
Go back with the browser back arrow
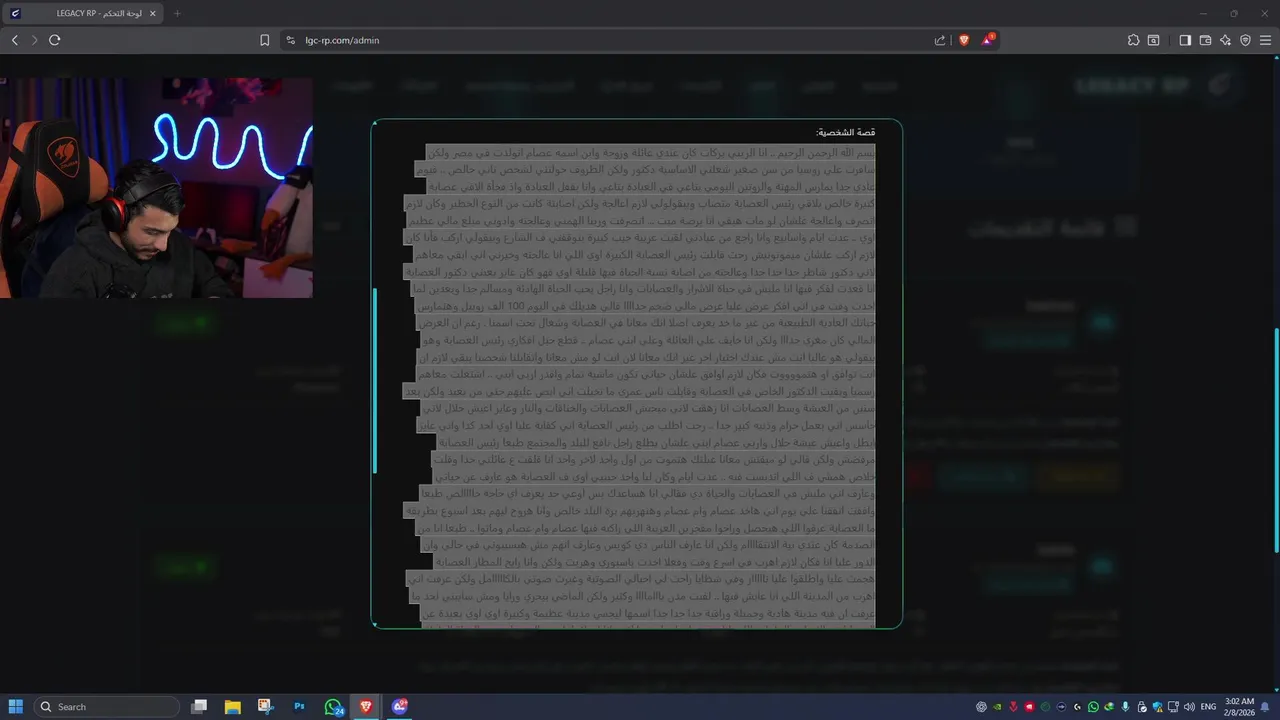[14, 40]
